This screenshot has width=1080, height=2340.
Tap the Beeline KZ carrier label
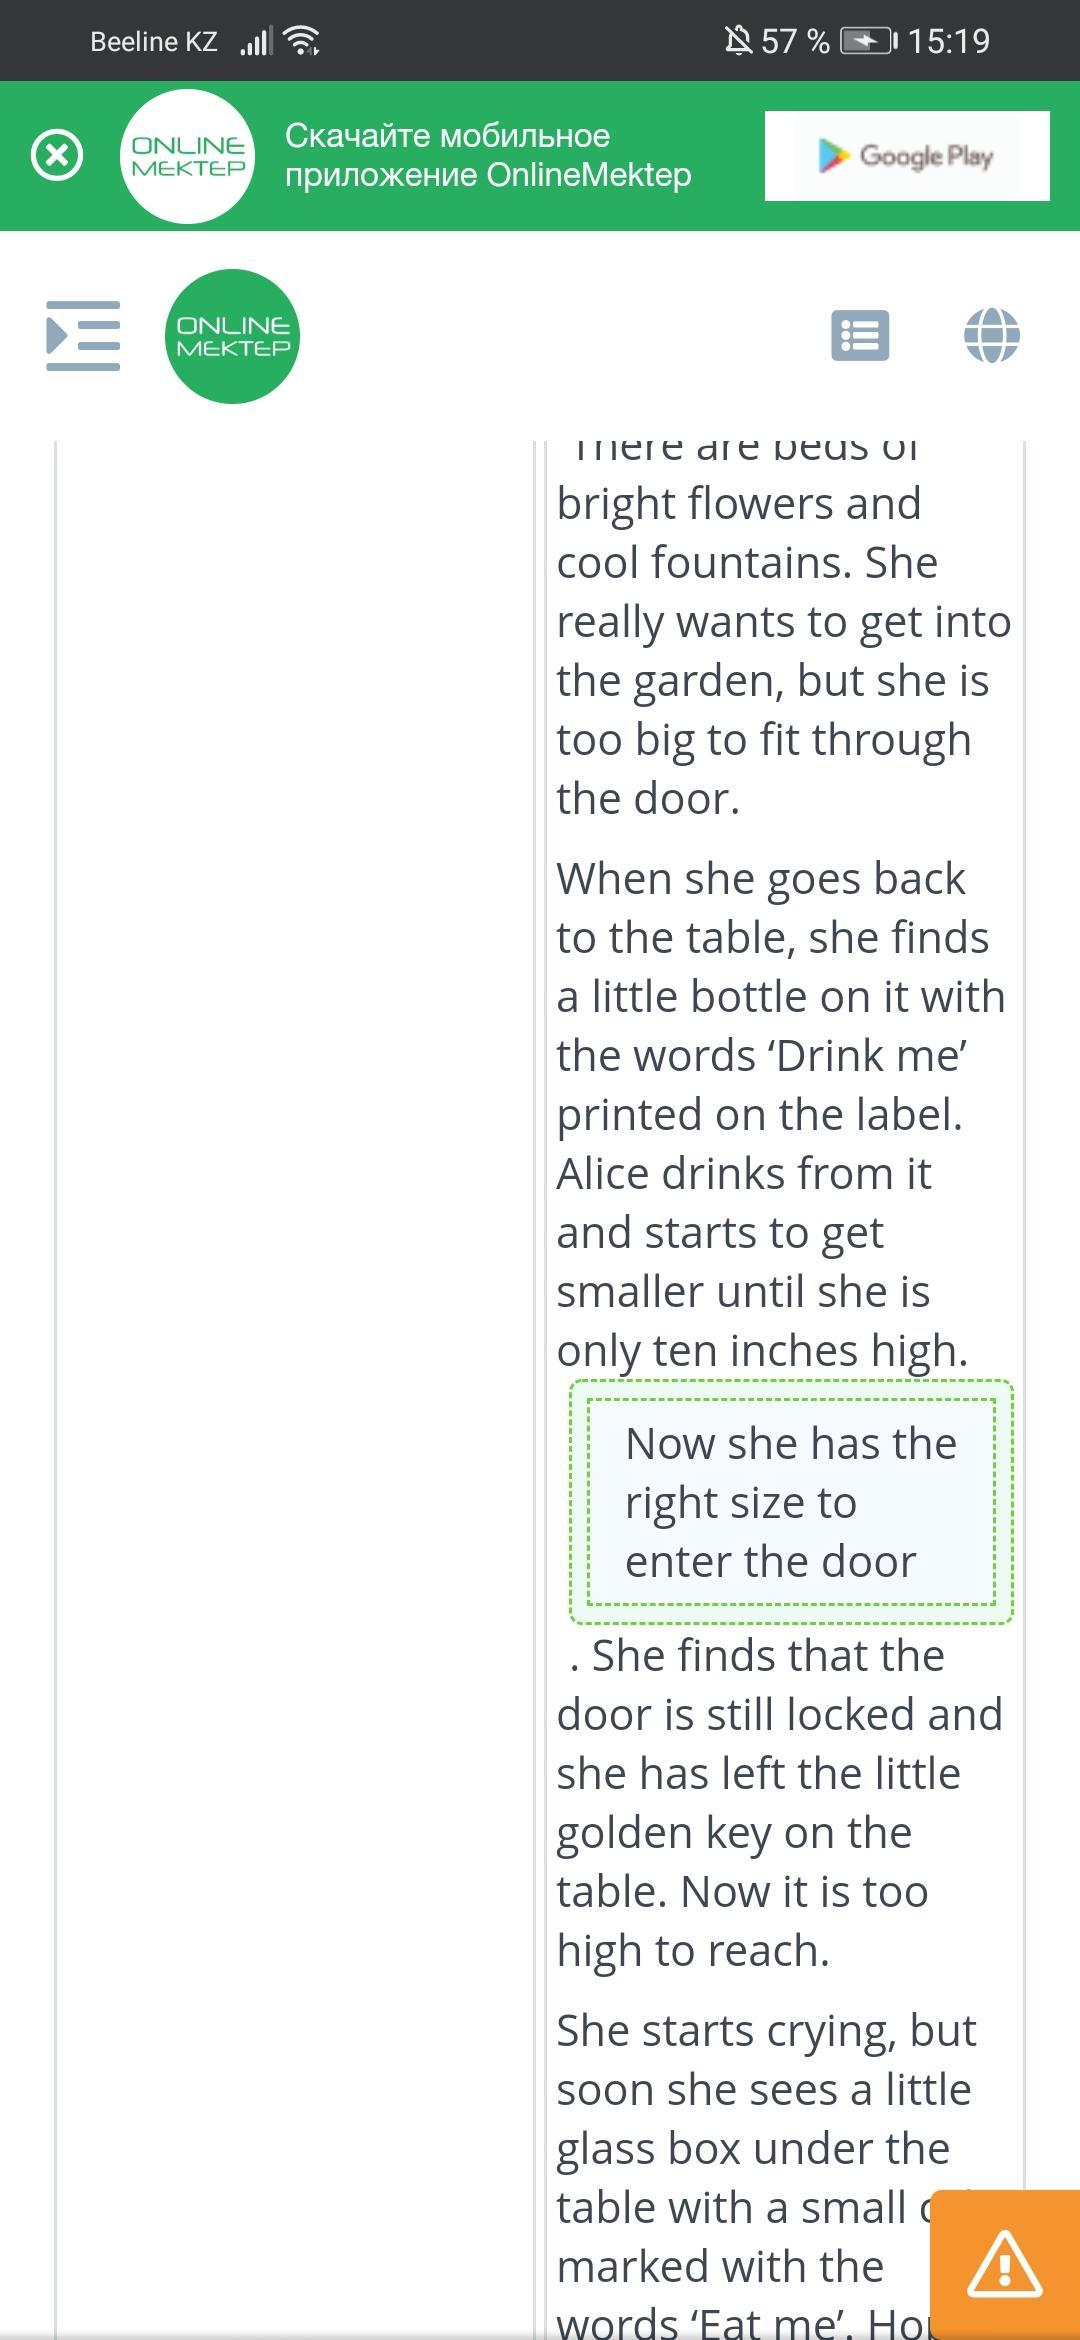(x=153, y=41)
